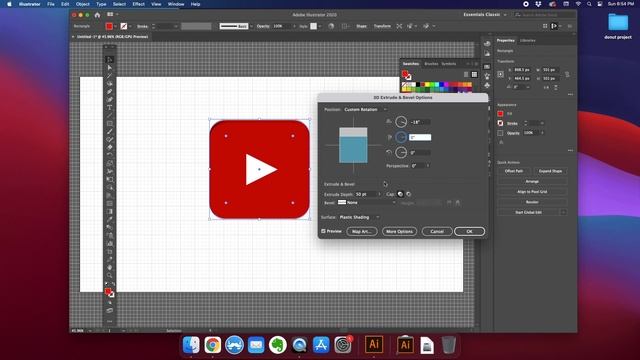The width and height of the screenshot is (640, 360).
Task: Toggle the Preview checkbox
Action: tap(323, 231)
